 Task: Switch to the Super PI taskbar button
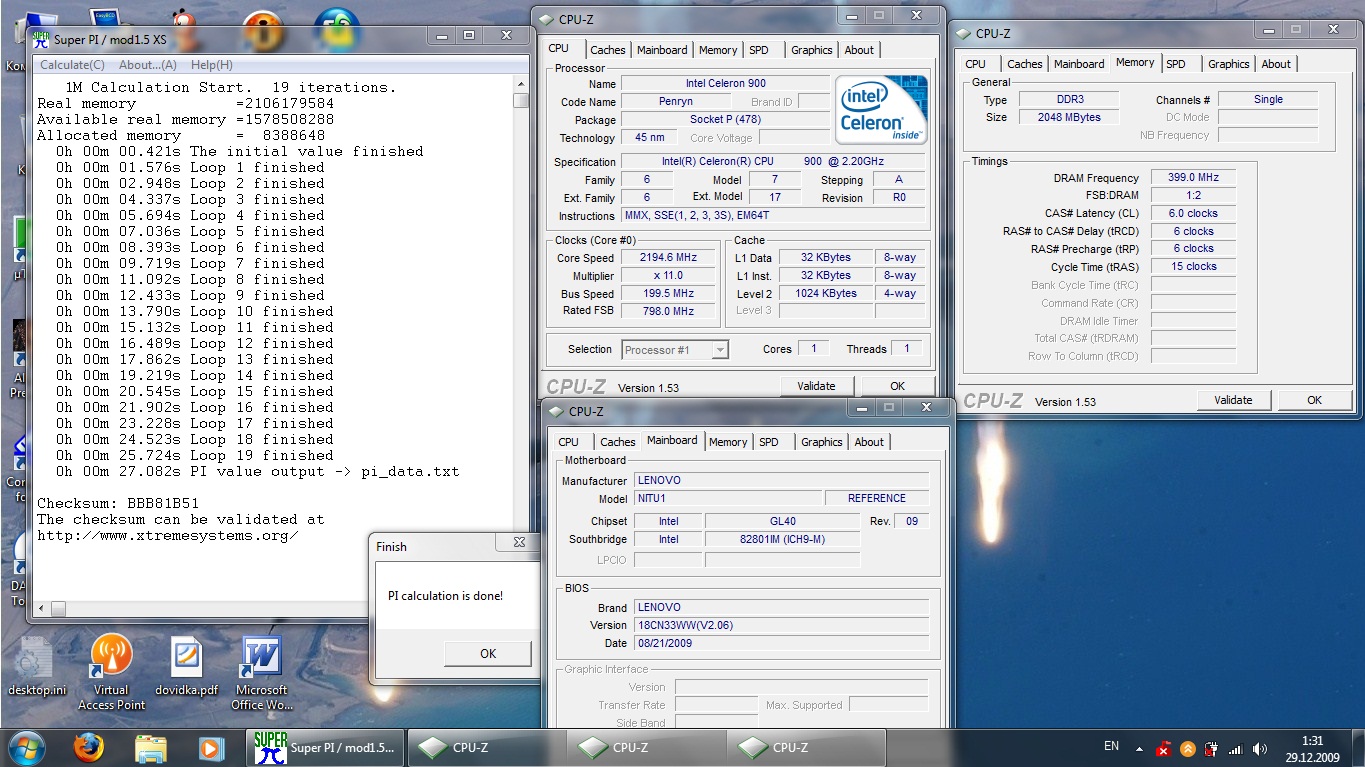click(326, 747)
